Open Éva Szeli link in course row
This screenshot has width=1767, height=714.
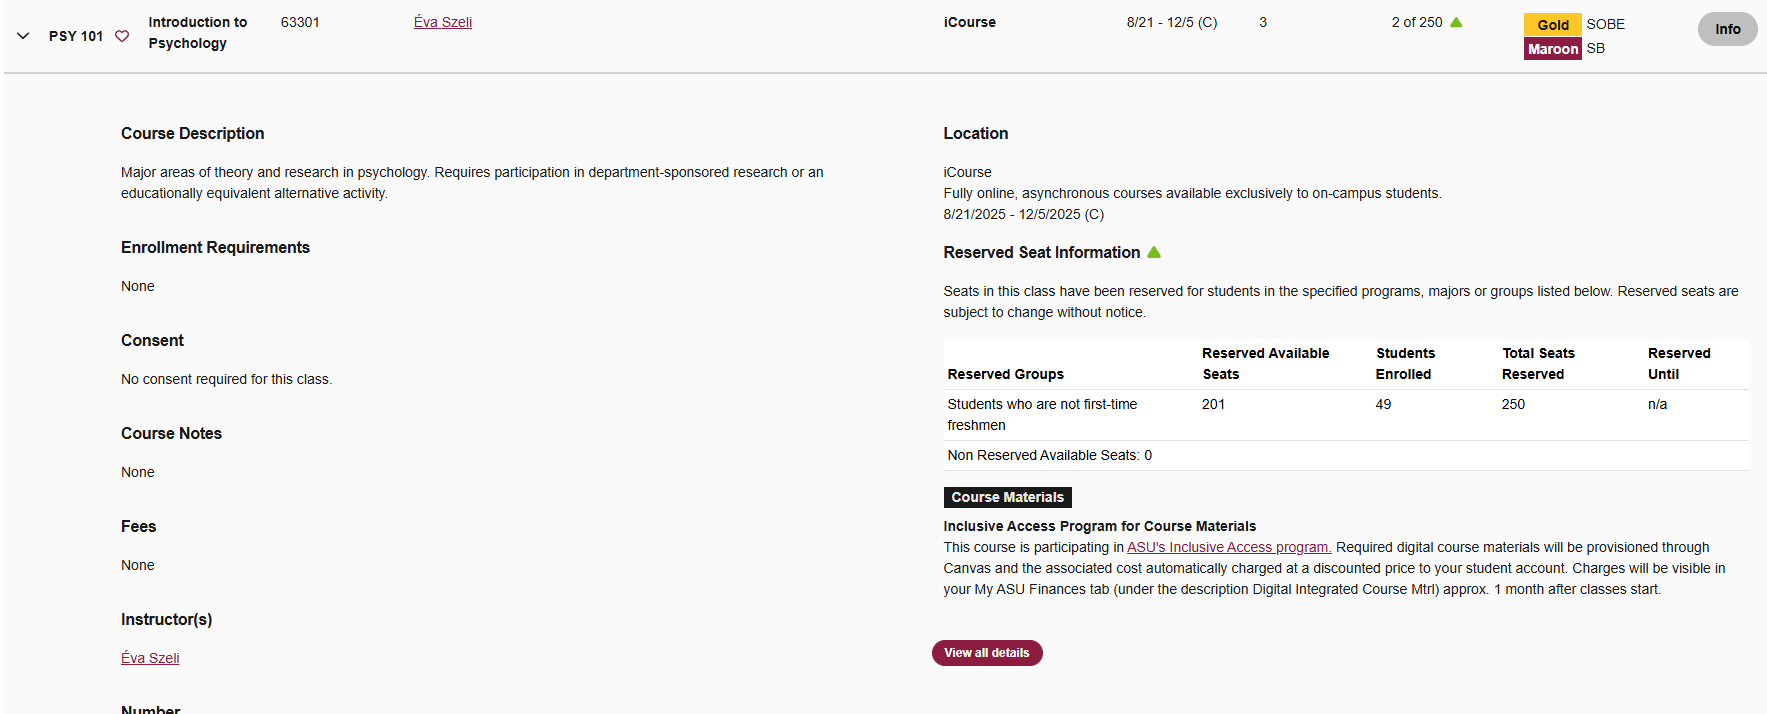point(443,22)
